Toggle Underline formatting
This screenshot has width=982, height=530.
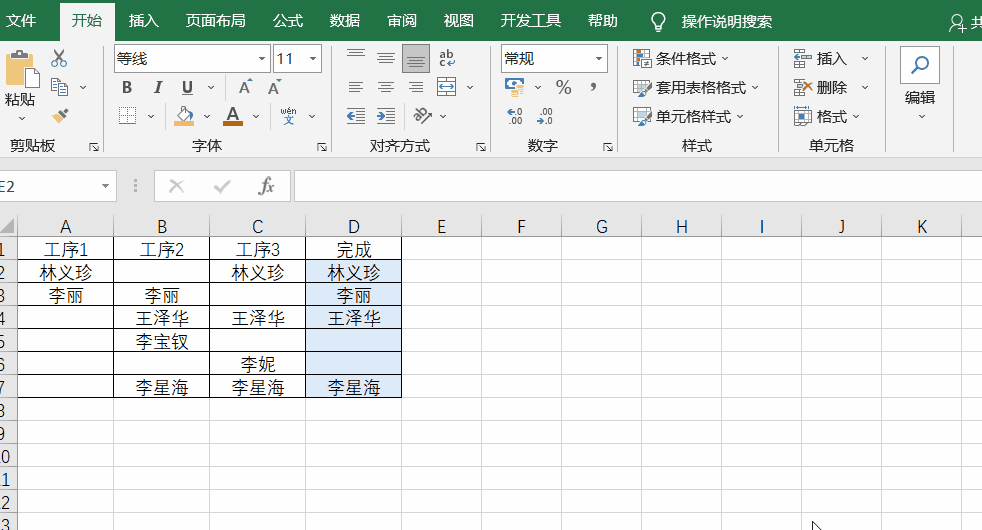(x=187, y=87)
